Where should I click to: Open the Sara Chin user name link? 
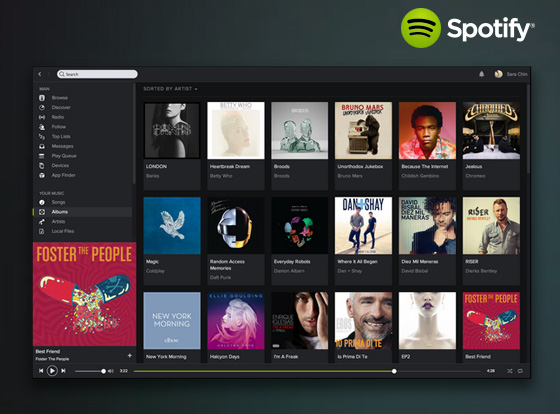coord(517,74)
